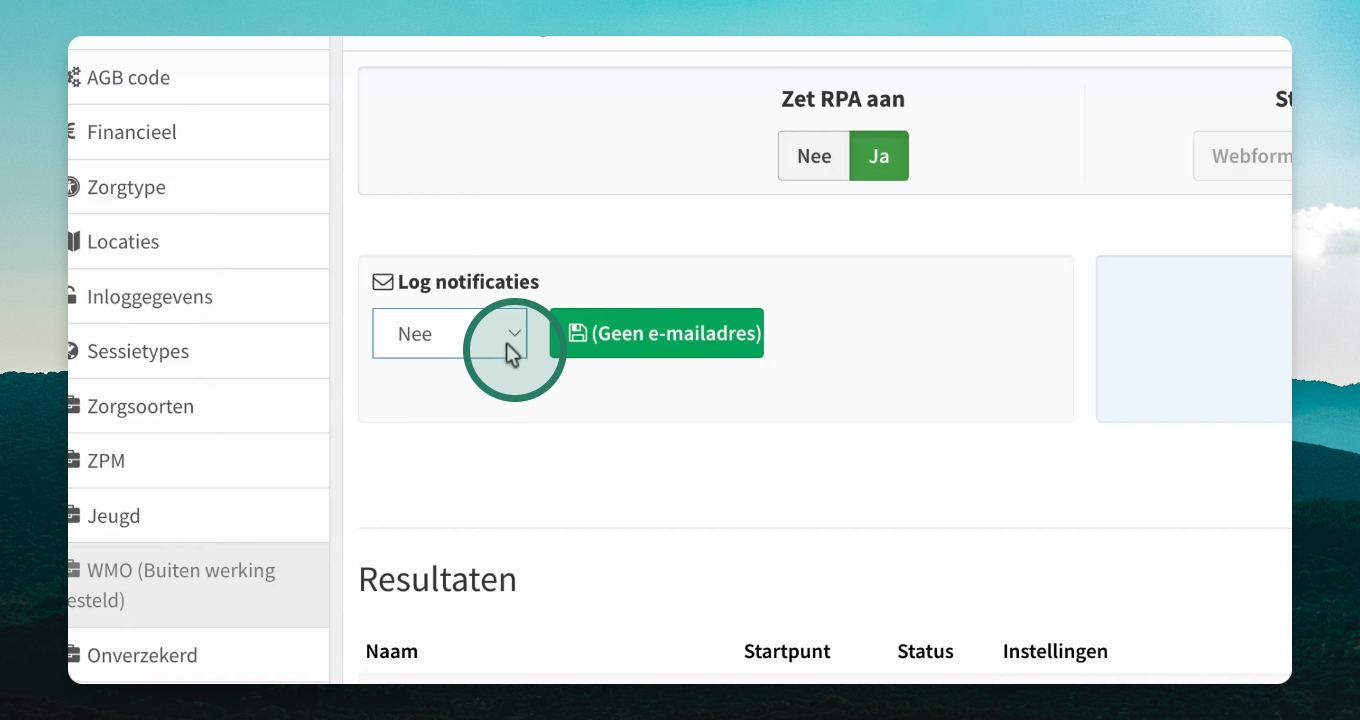Viewport: 1360px width, 720px height.
Task: Click the Startpunt column header
Action: 787,652
